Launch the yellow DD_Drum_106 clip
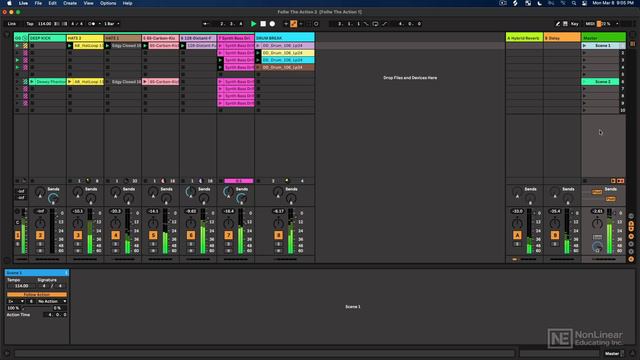640x360 pixels. 258,53
